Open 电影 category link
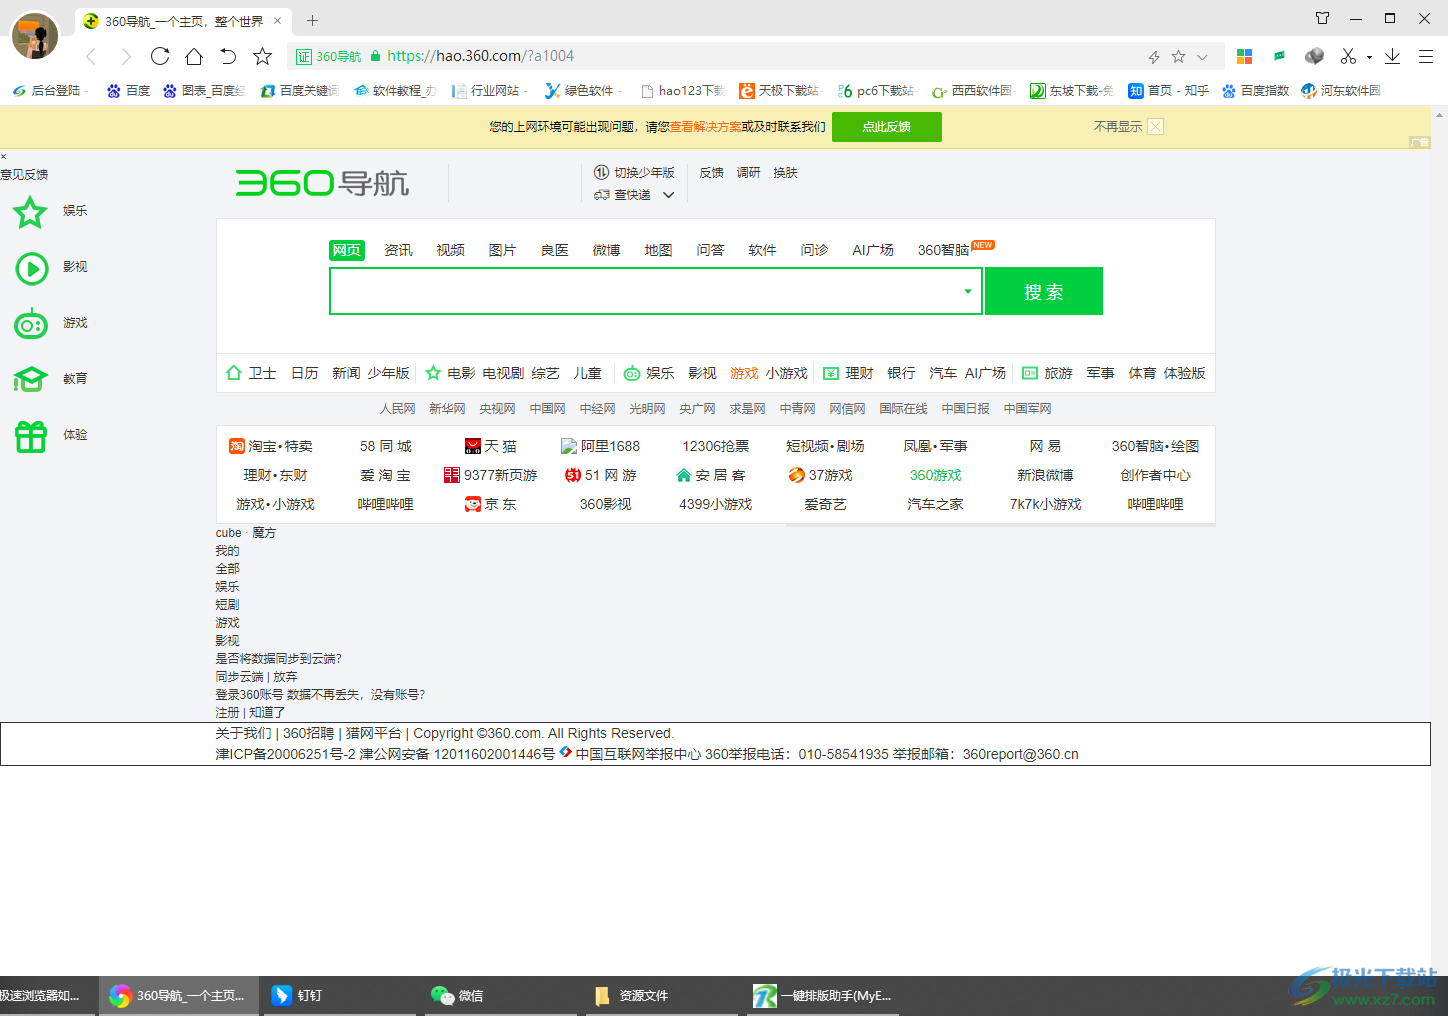Viewport: 1448px width, 1016px height. (x=461, y=373)
